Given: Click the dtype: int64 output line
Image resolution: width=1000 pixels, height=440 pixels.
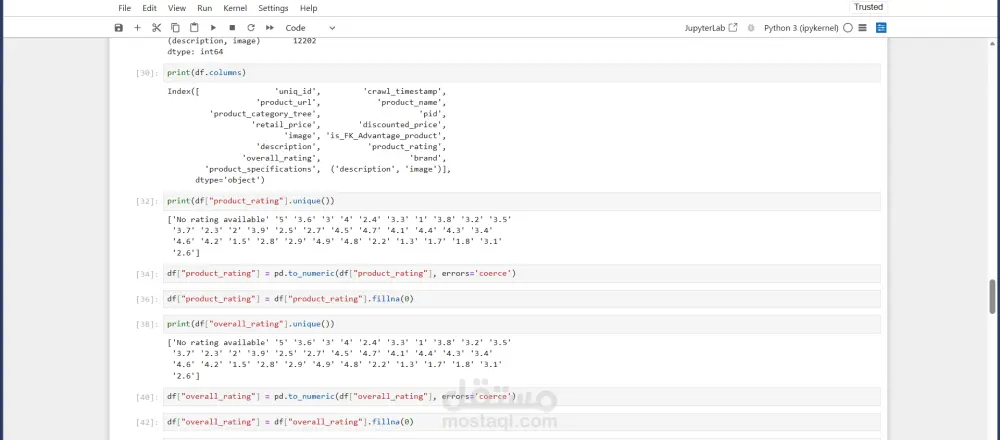Looking at the screenshot, I should pos(195,52).
